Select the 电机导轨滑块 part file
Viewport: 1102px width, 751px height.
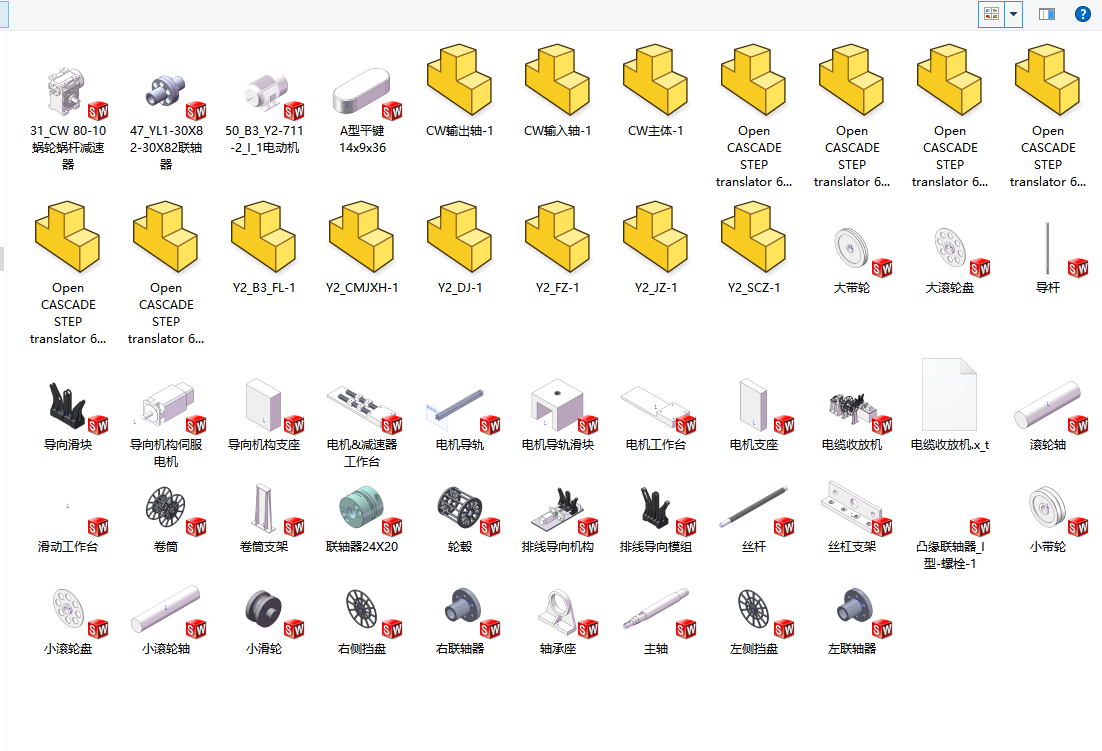point(558,406)
